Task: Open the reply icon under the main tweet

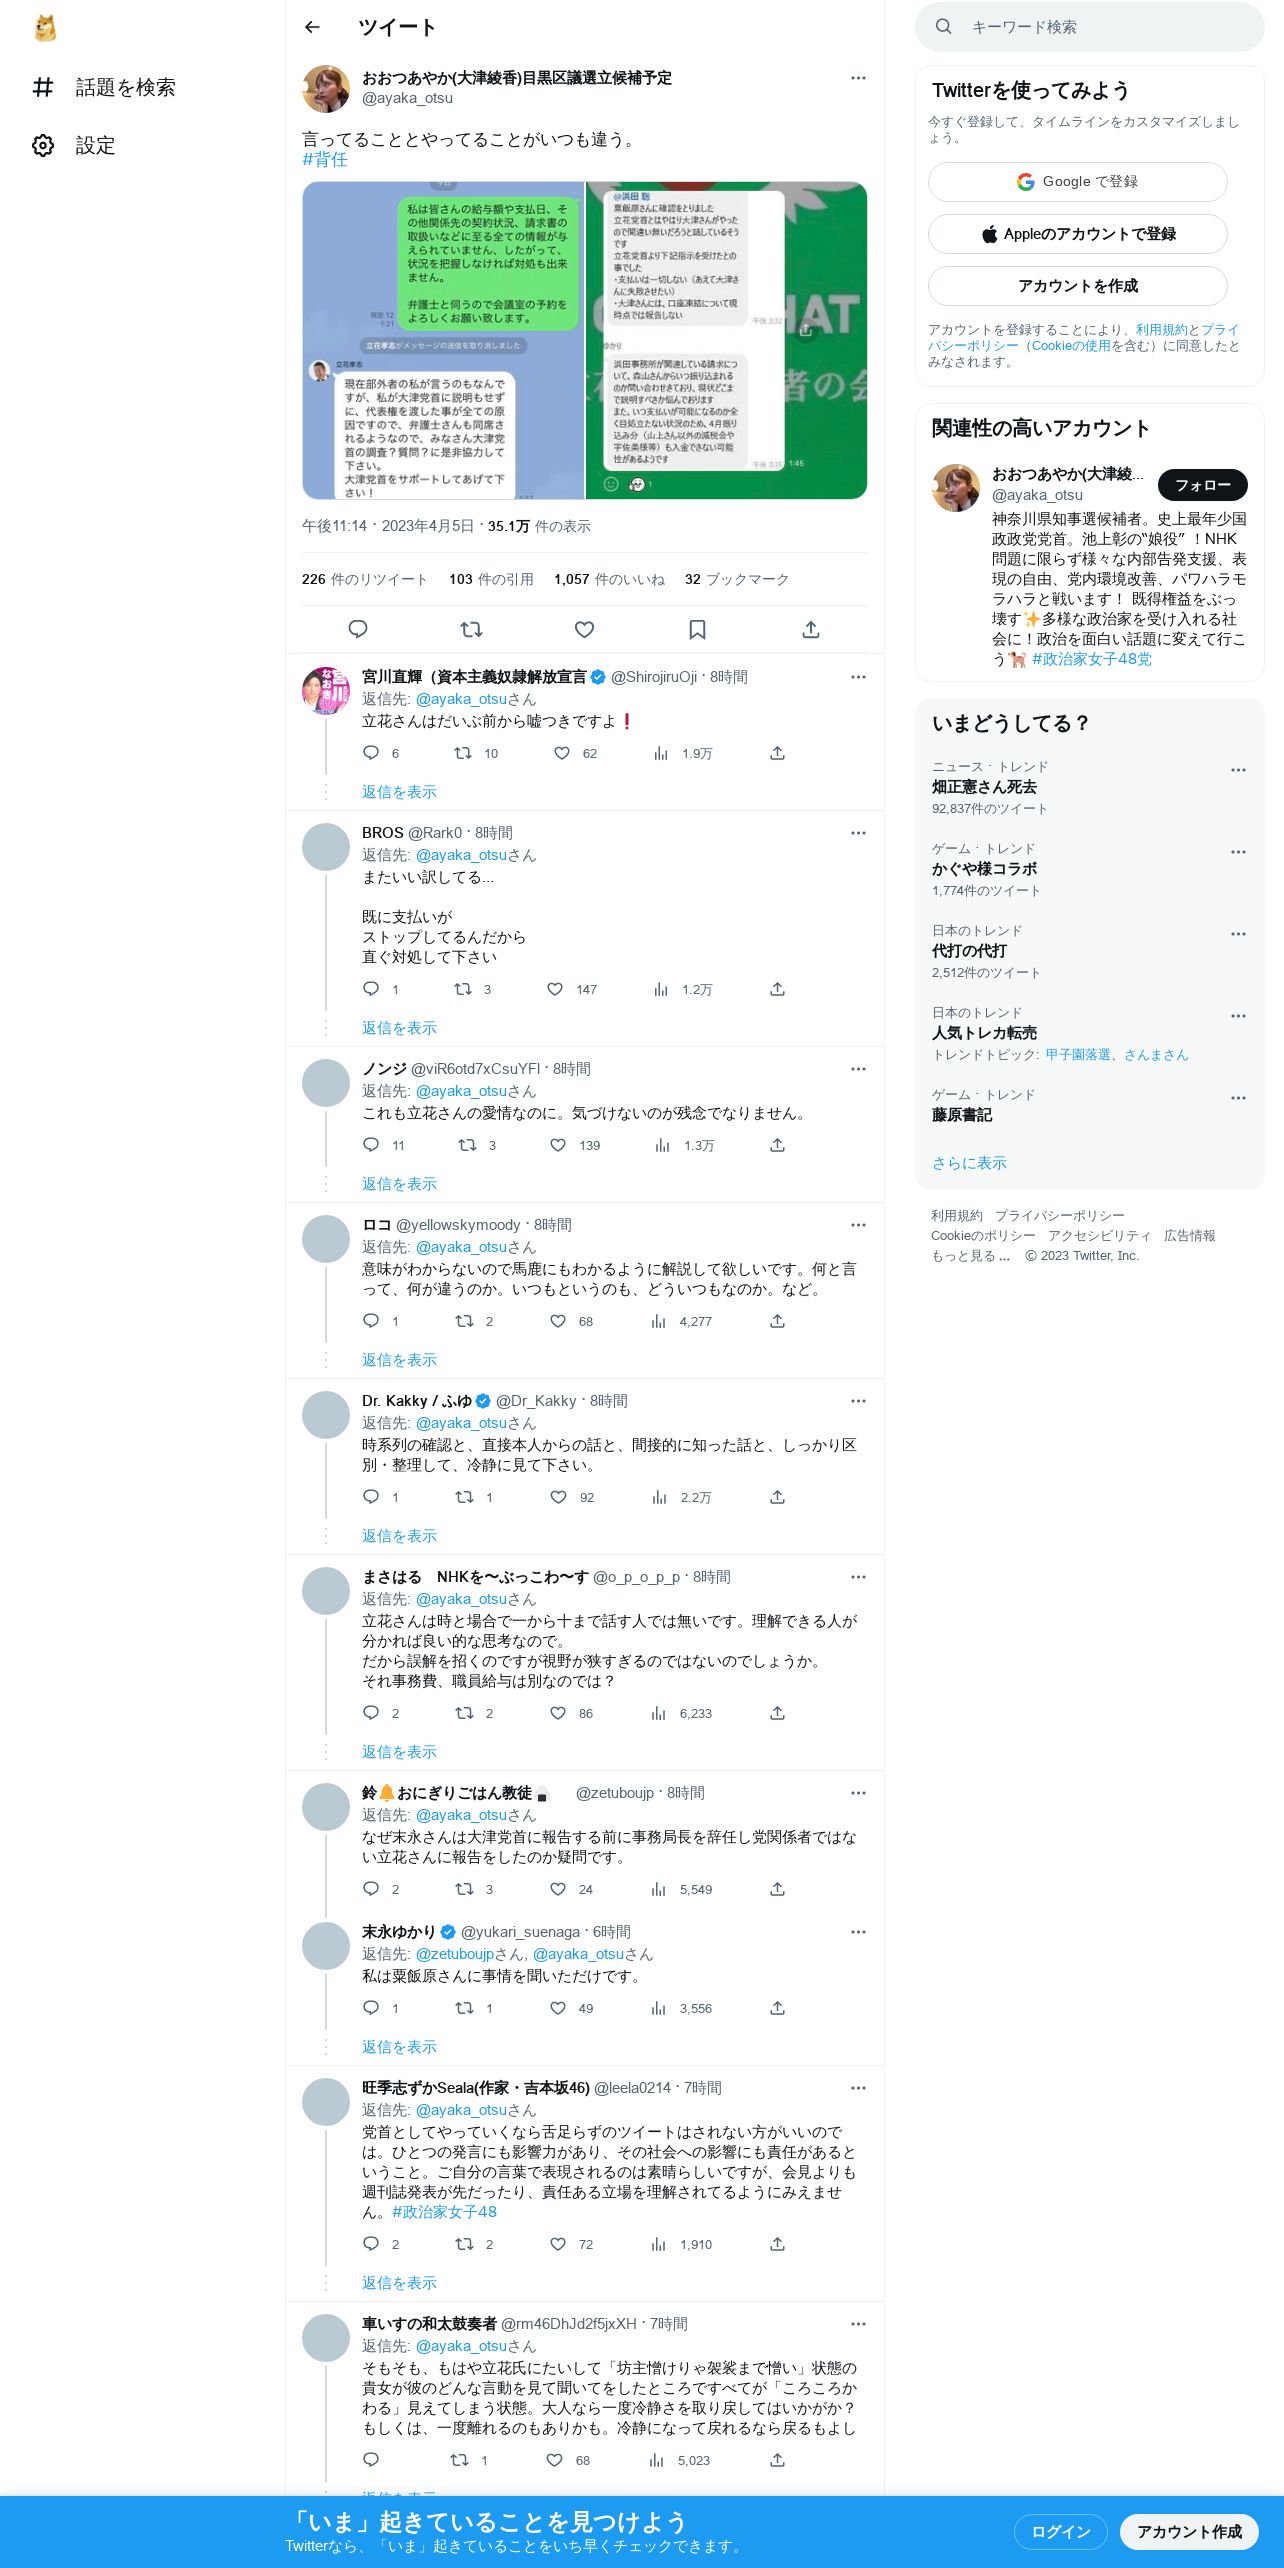Action: (x=358, y=629)
